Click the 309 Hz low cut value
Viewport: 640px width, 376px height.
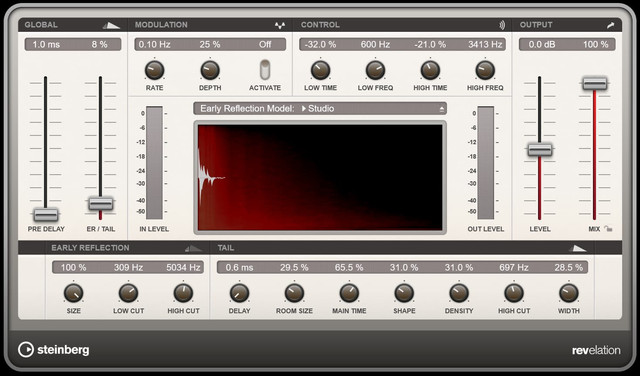129,268
